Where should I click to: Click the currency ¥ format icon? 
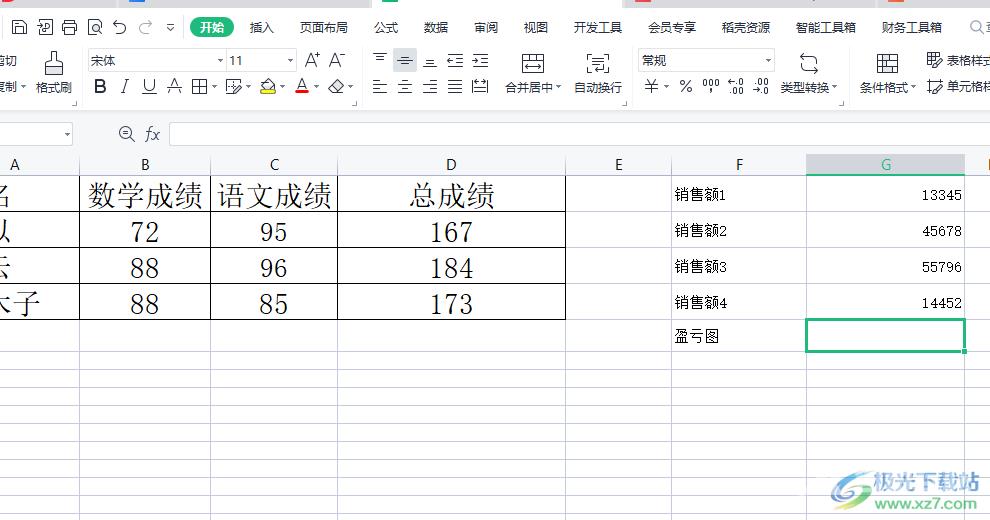coord(651,86)
